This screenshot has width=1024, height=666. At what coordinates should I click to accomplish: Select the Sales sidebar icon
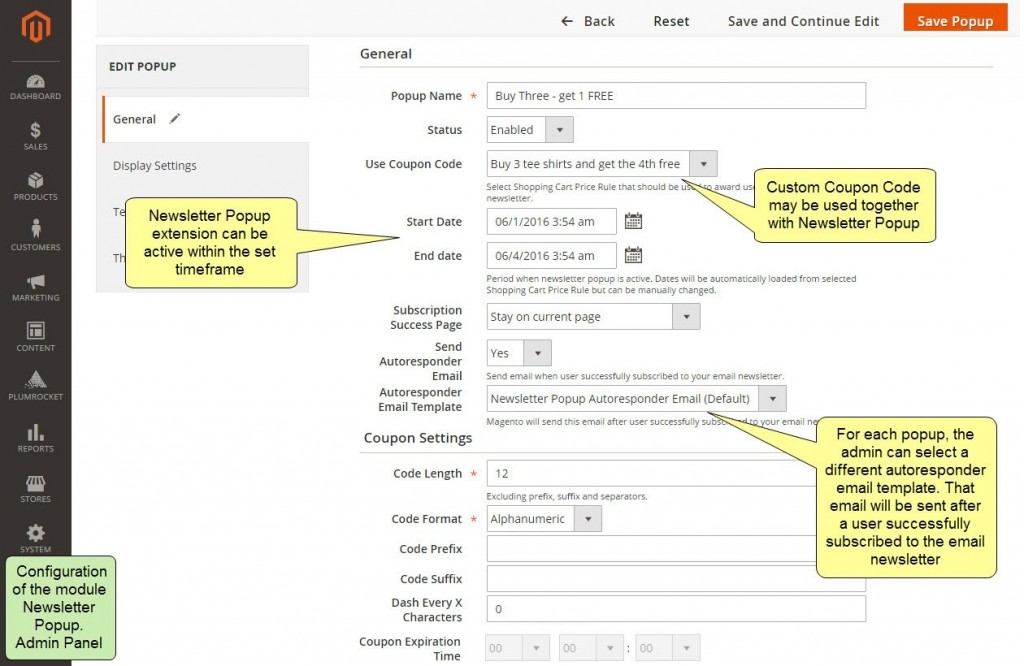[35, 135]
